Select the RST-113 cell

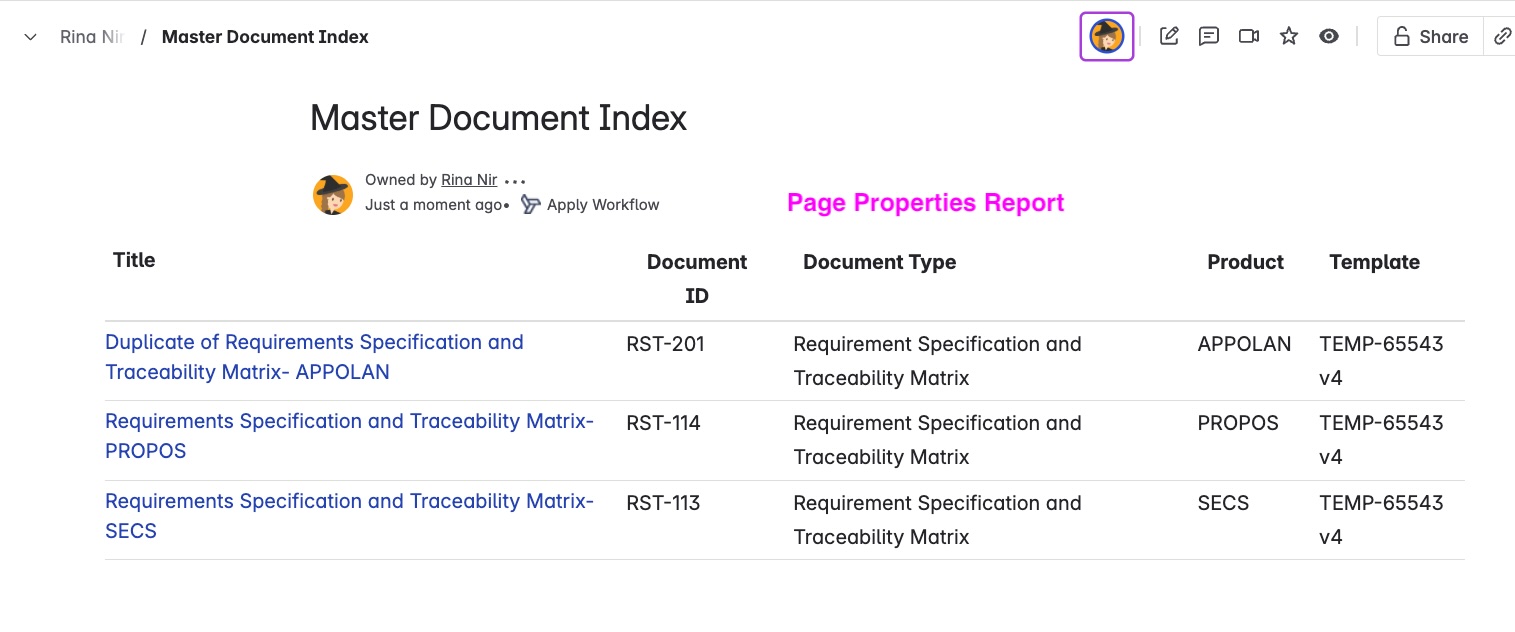[663, 503]
